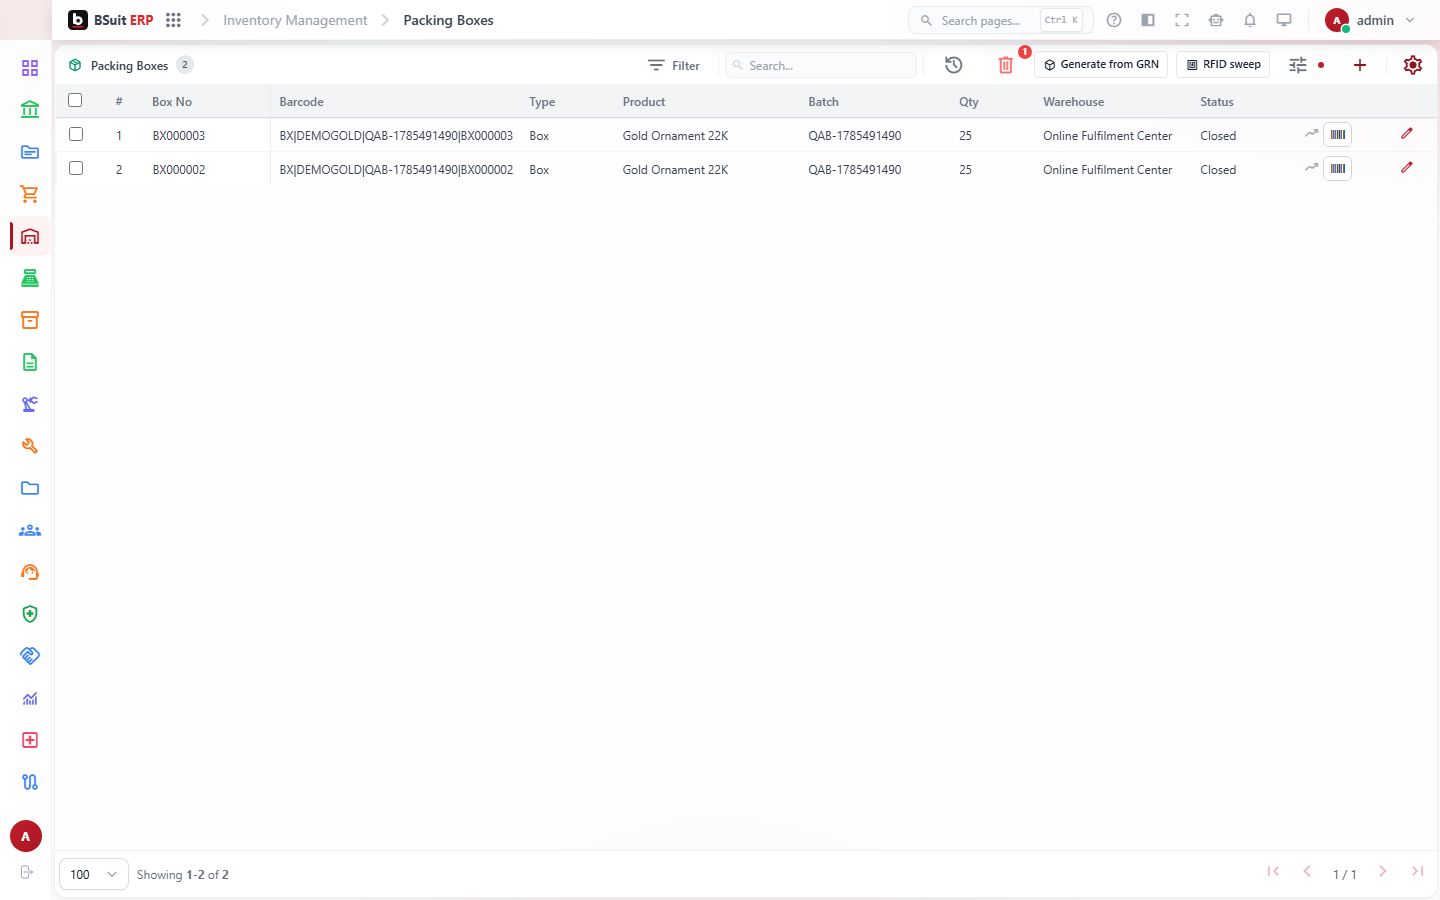Open the shopping cart module in sidebar
This screenshot has height=900, width=1440.
point(30,194)
